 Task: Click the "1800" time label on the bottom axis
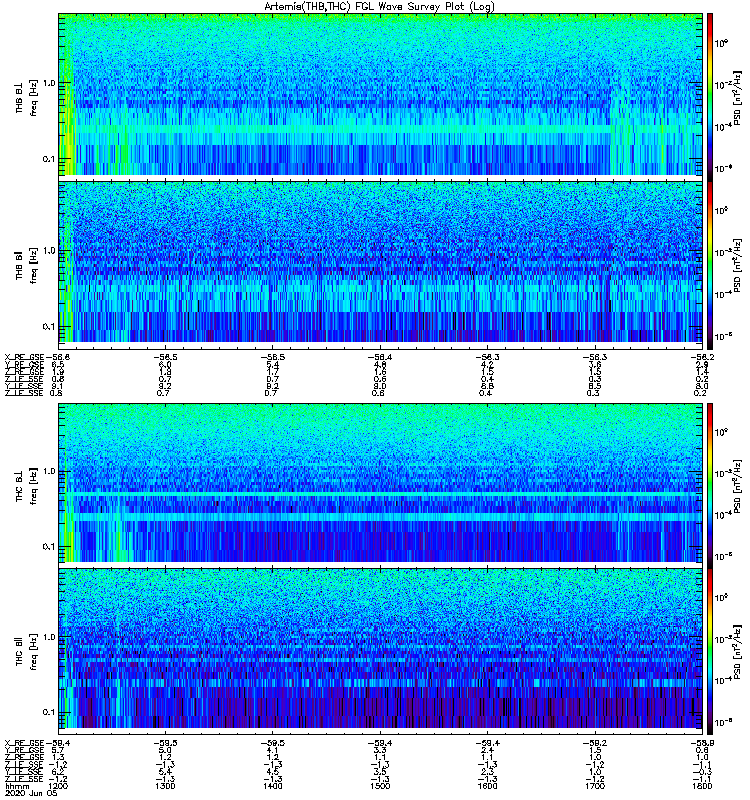coord(702,786)
